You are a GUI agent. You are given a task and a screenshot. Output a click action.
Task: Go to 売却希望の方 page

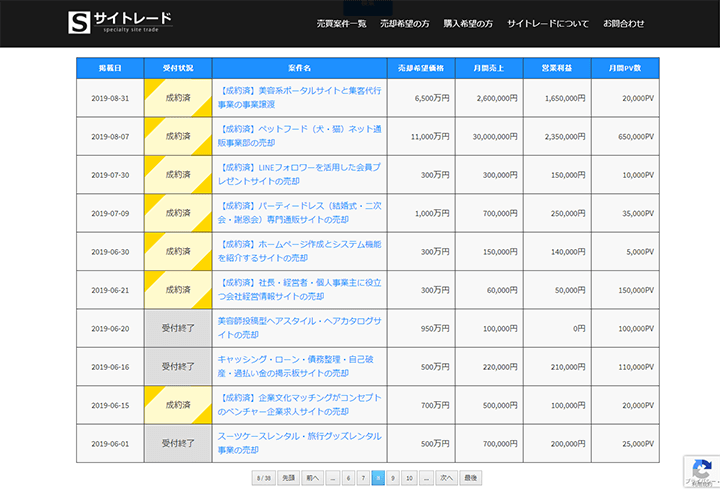point(404,23)
